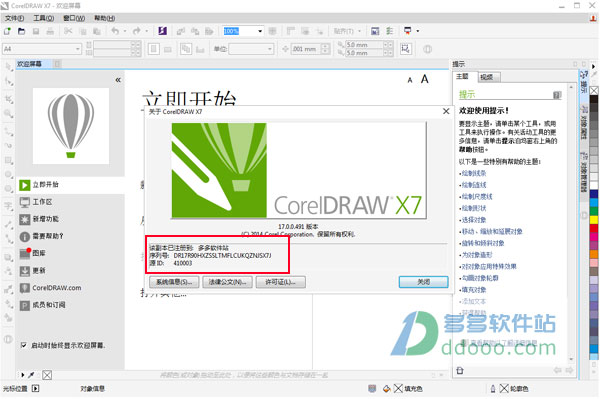600x399 pixels.
Task: Click the trash icon in Hints docker
Action: pos(460,370)
